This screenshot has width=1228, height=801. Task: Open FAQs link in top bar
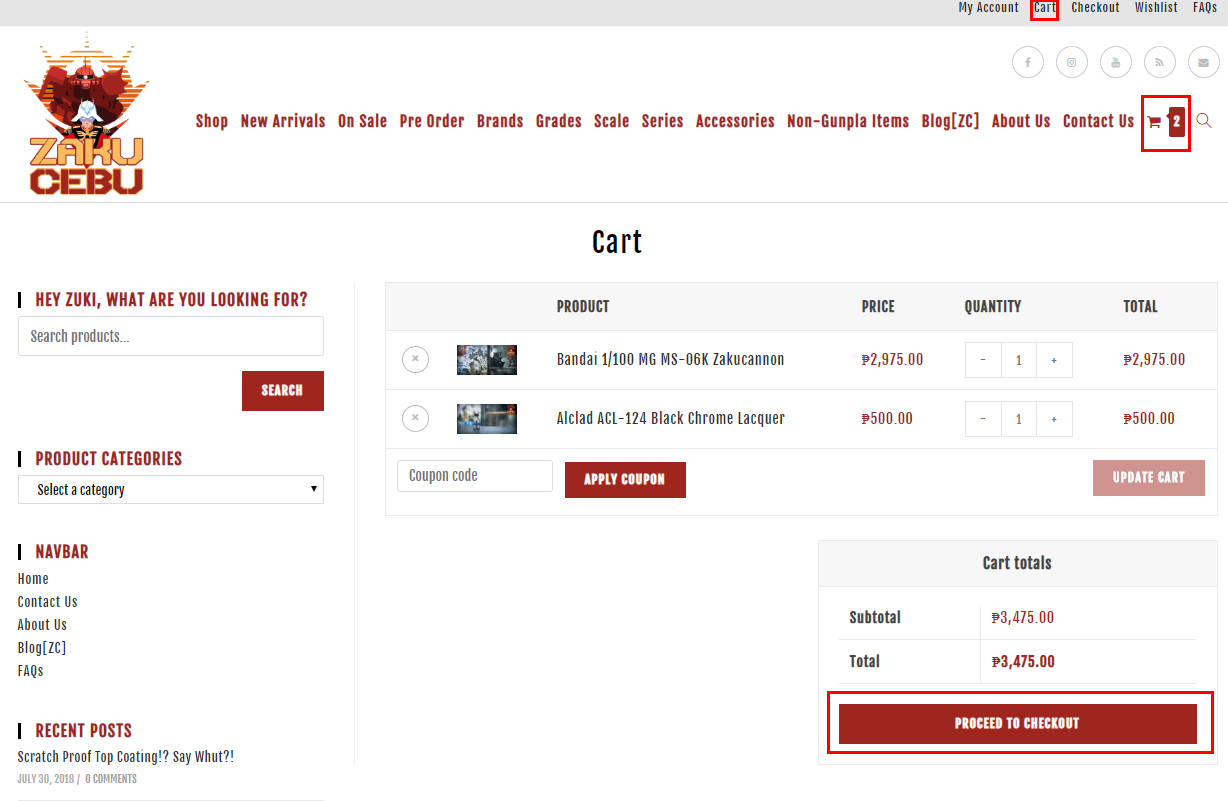1205,8
